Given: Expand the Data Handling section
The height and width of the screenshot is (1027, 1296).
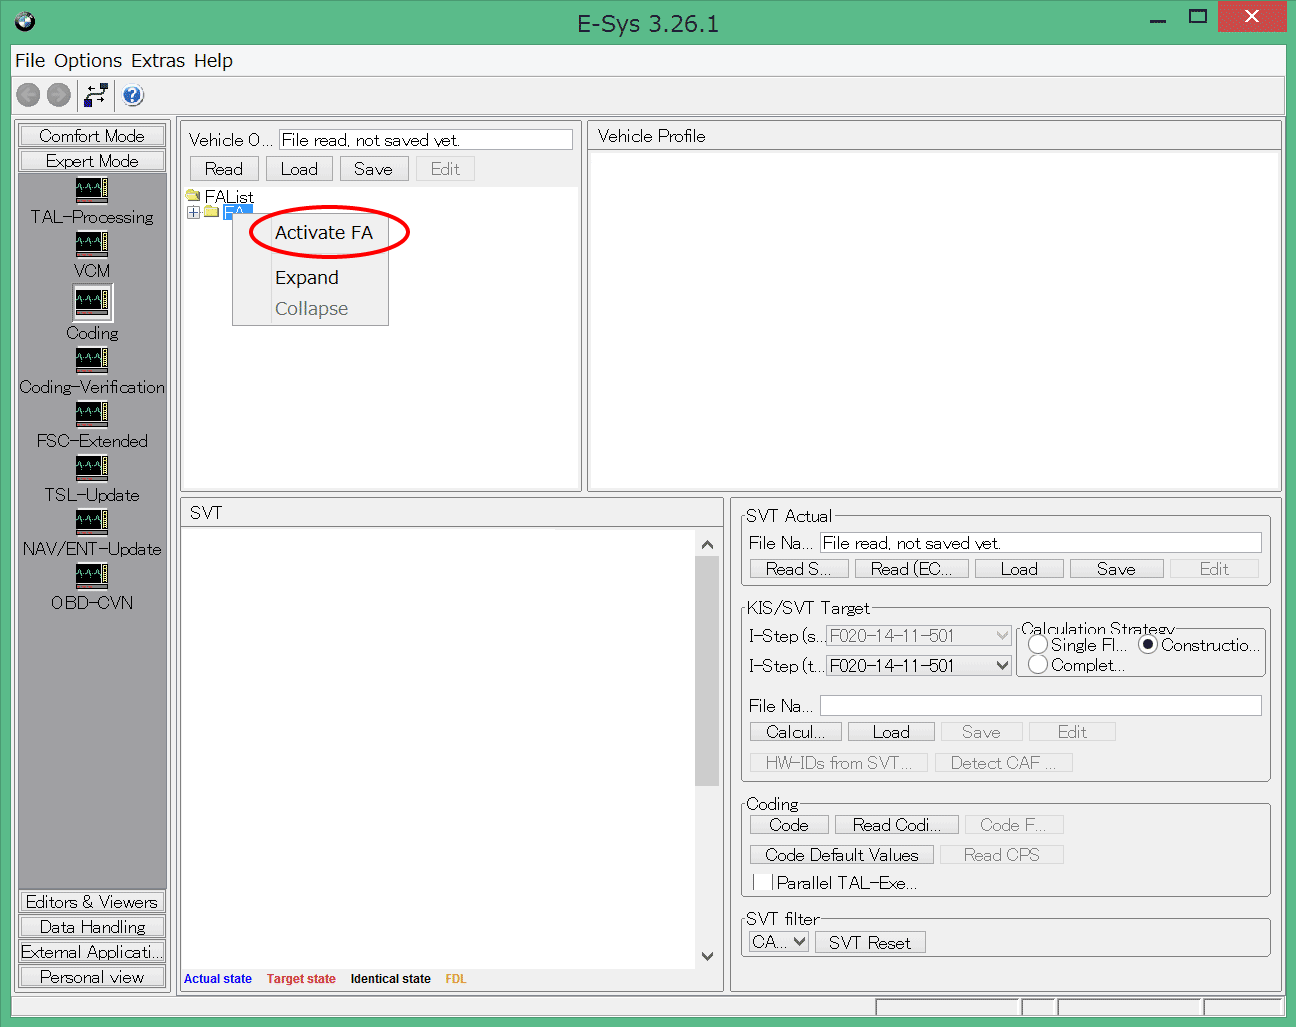Looking at the screenshot, I should (92, 927).
